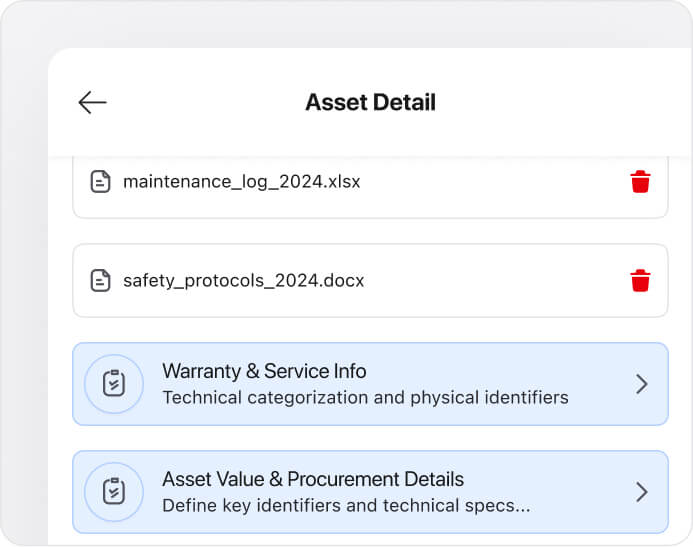Select 'Define key identifiers and technical specs...' subtitle

346,506
